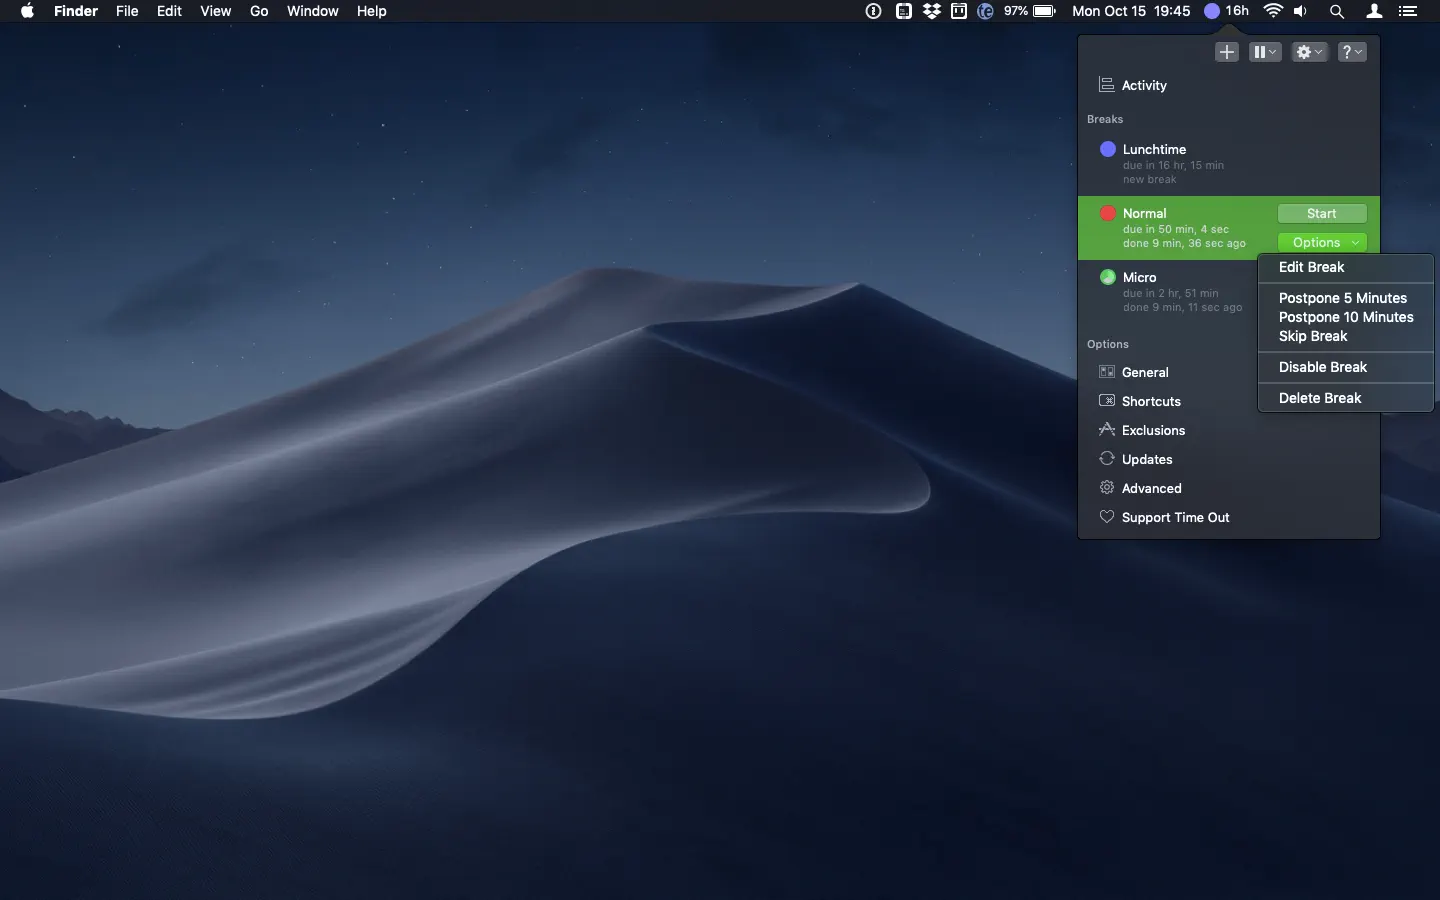Screen dimensions: 1440x900
Task: Choose Postpone 10 Minutes
Action: point(1346,317)
